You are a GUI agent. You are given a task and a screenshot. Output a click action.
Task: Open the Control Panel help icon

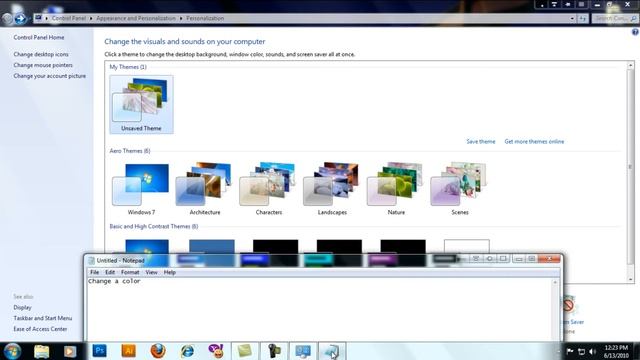pyautogui.click(x=635, y=32)
